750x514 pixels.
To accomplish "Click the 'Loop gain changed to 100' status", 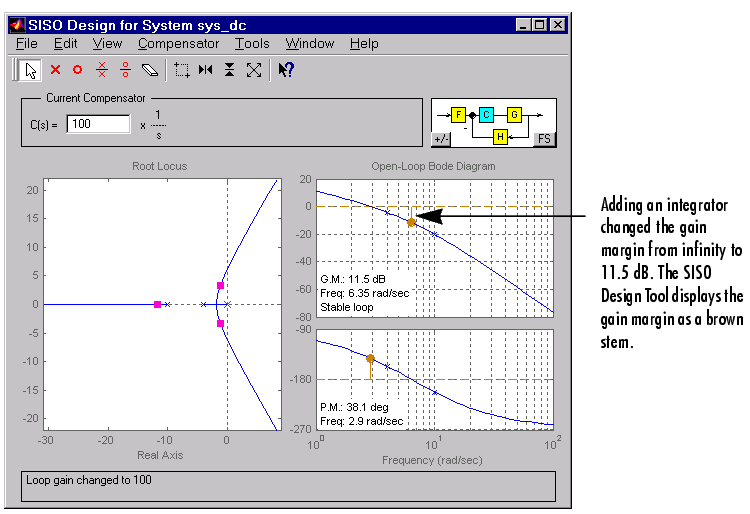I will click(89, 480).
